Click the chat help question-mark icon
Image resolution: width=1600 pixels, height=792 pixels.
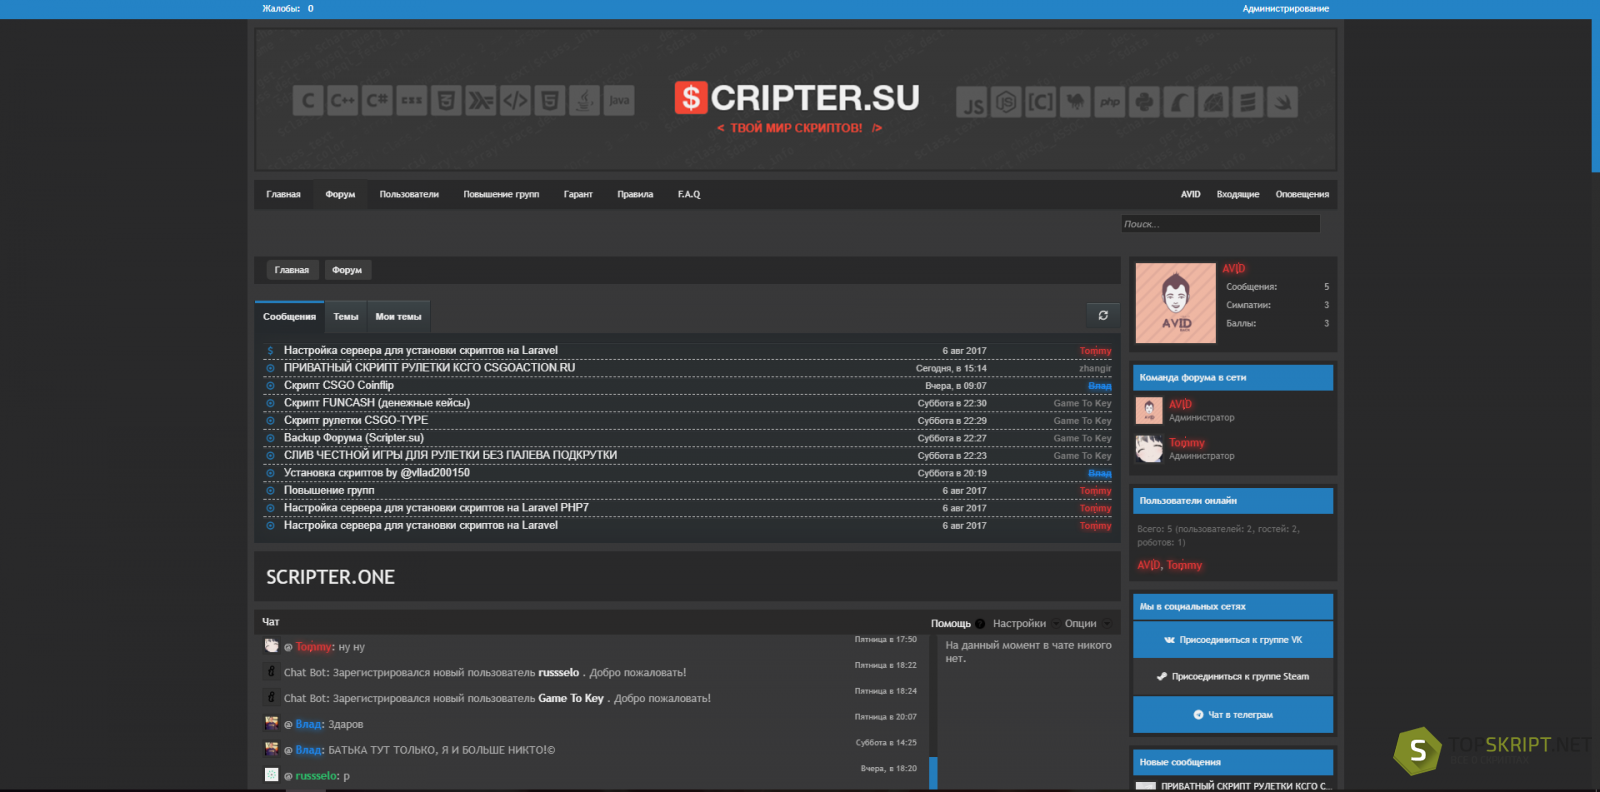pyautogui.click(x=980, y=624)
